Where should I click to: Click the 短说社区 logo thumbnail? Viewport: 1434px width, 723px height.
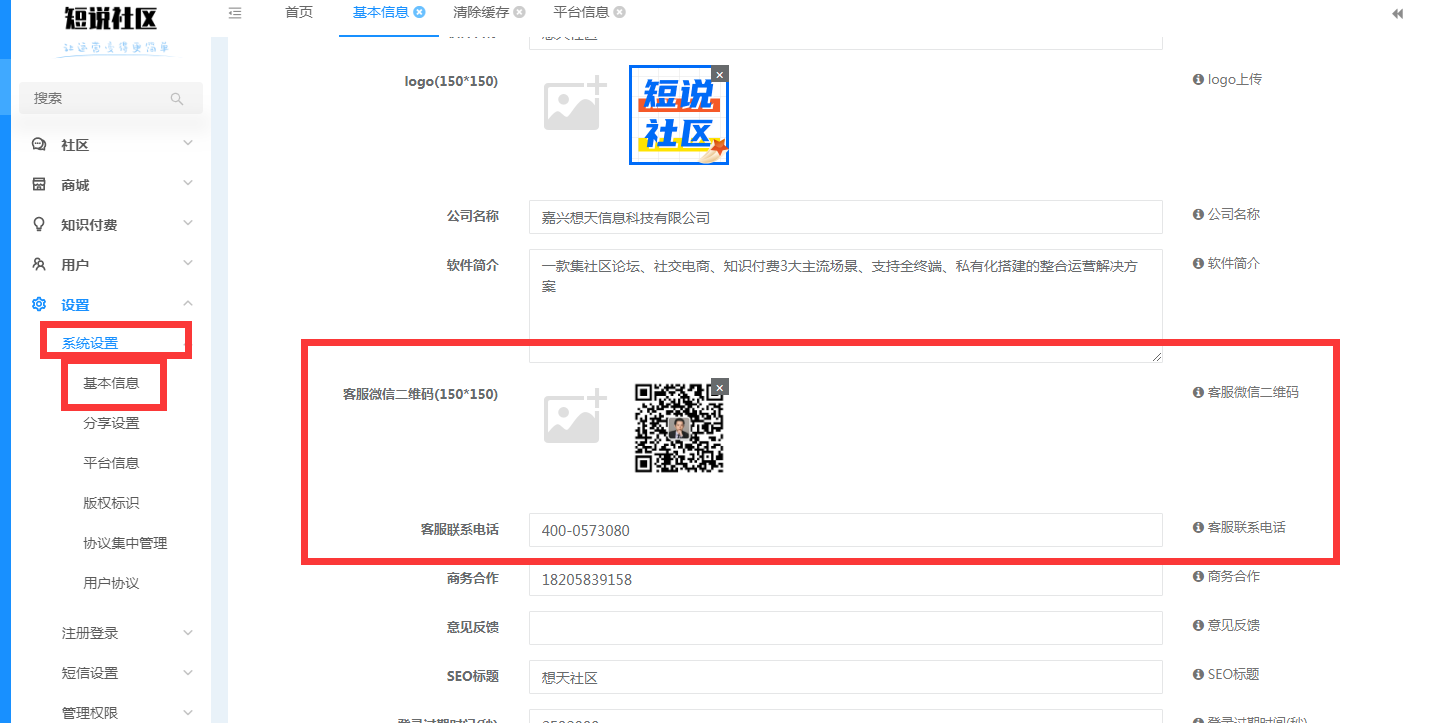point(679,115)
